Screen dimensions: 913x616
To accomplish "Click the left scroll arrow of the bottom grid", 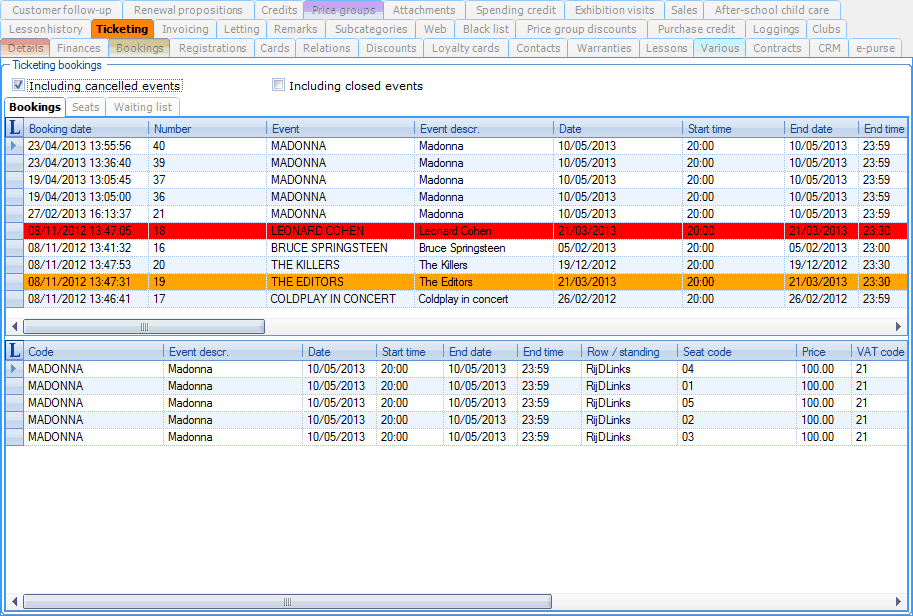I will tap(14, 602).
